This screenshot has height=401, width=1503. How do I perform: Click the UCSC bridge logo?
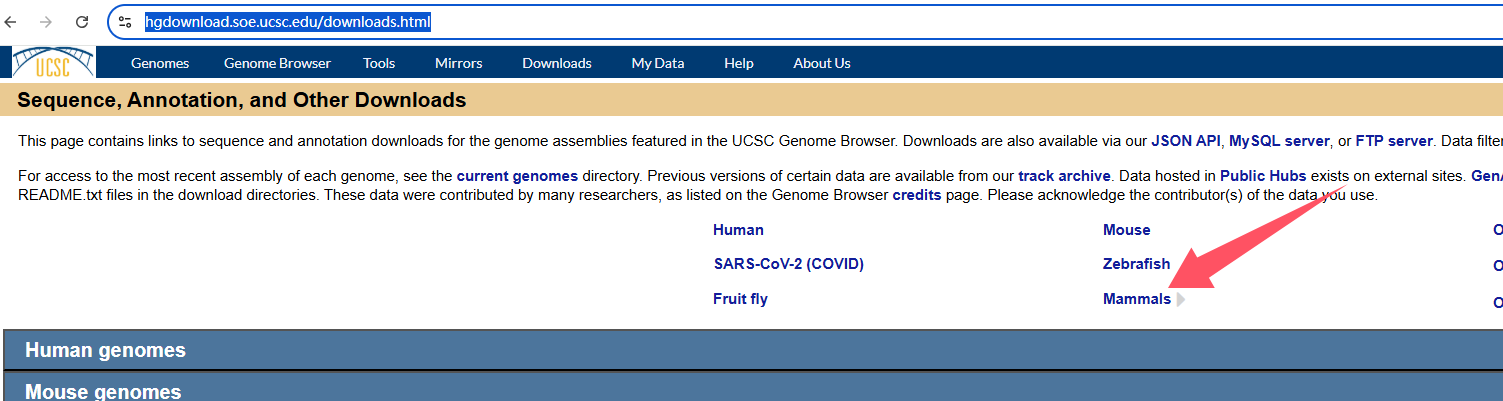click(x=53, y=62)
